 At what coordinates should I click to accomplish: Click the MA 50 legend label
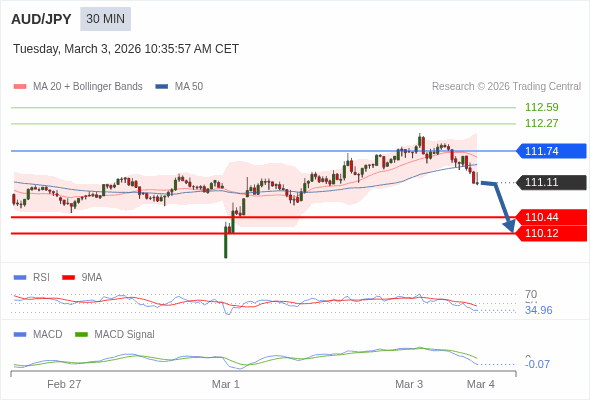189,87
